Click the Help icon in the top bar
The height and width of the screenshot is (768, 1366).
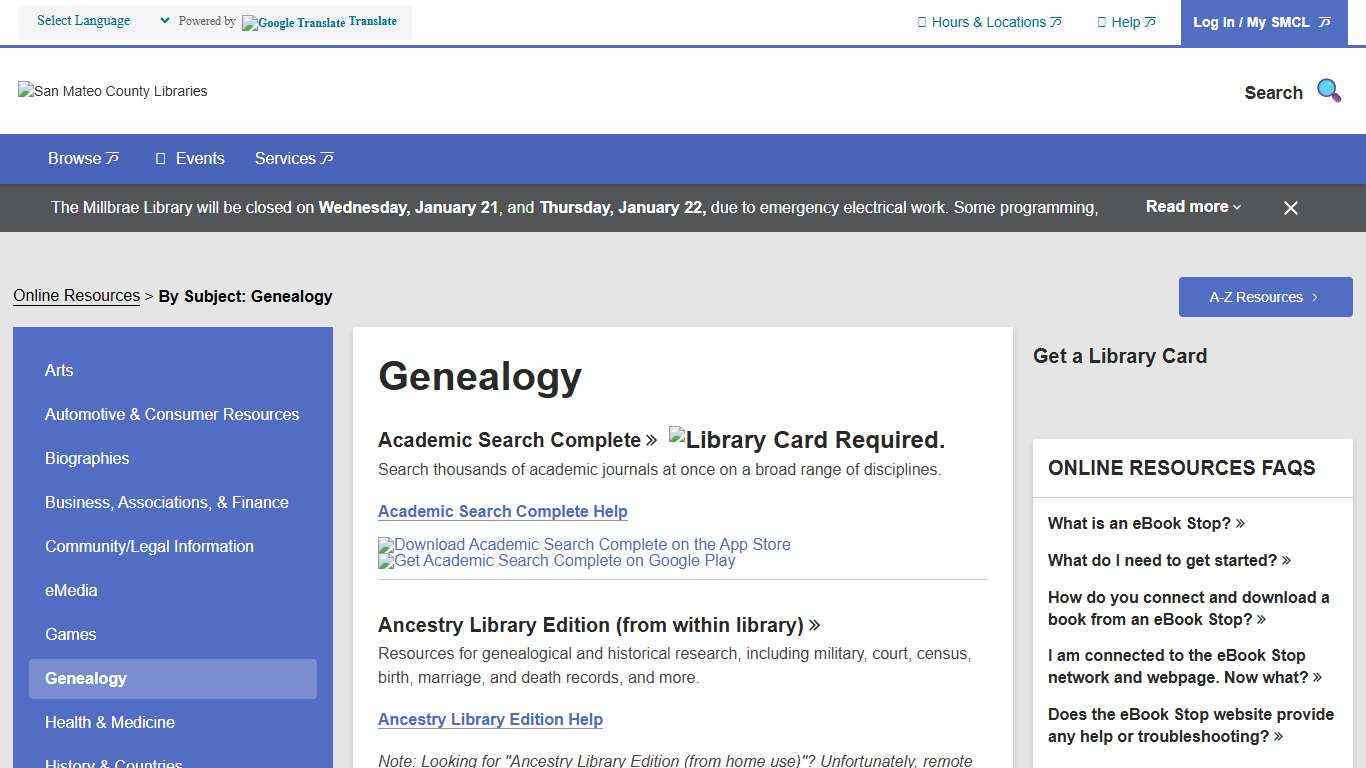[x=1101, y=21]
